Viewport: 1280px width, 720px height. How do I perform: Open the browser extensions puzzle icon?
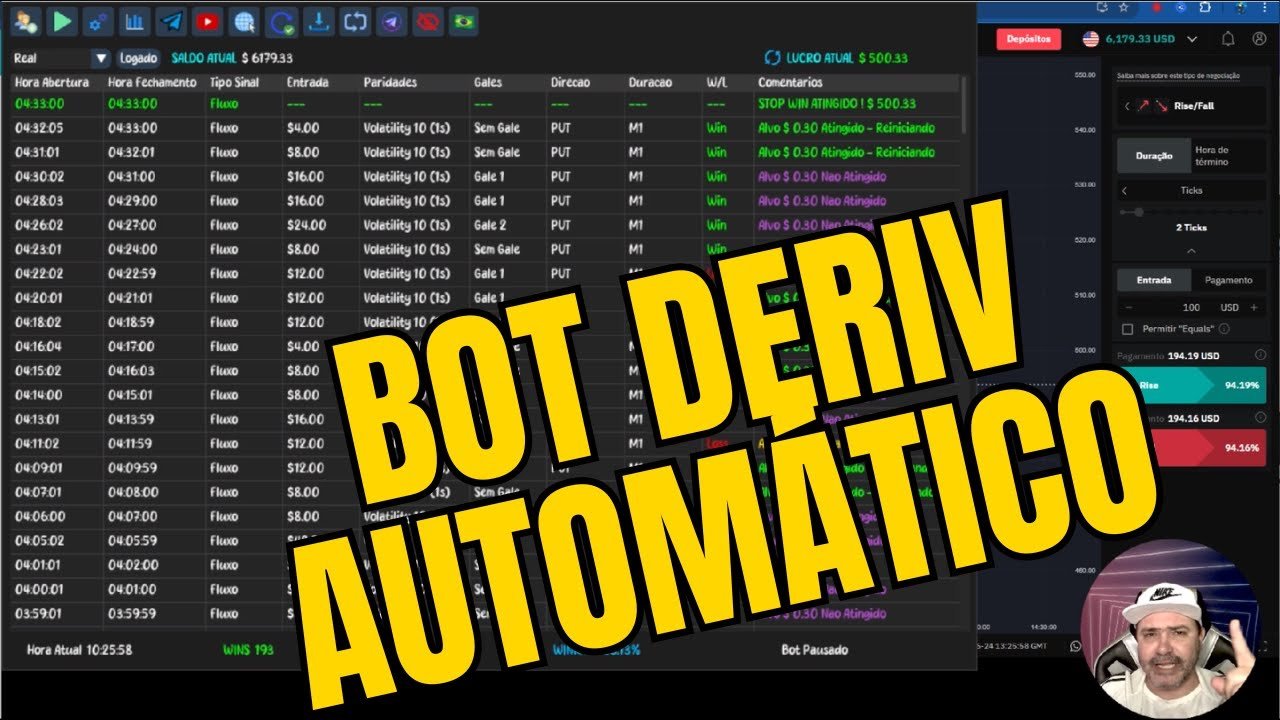pos(1204,7)
